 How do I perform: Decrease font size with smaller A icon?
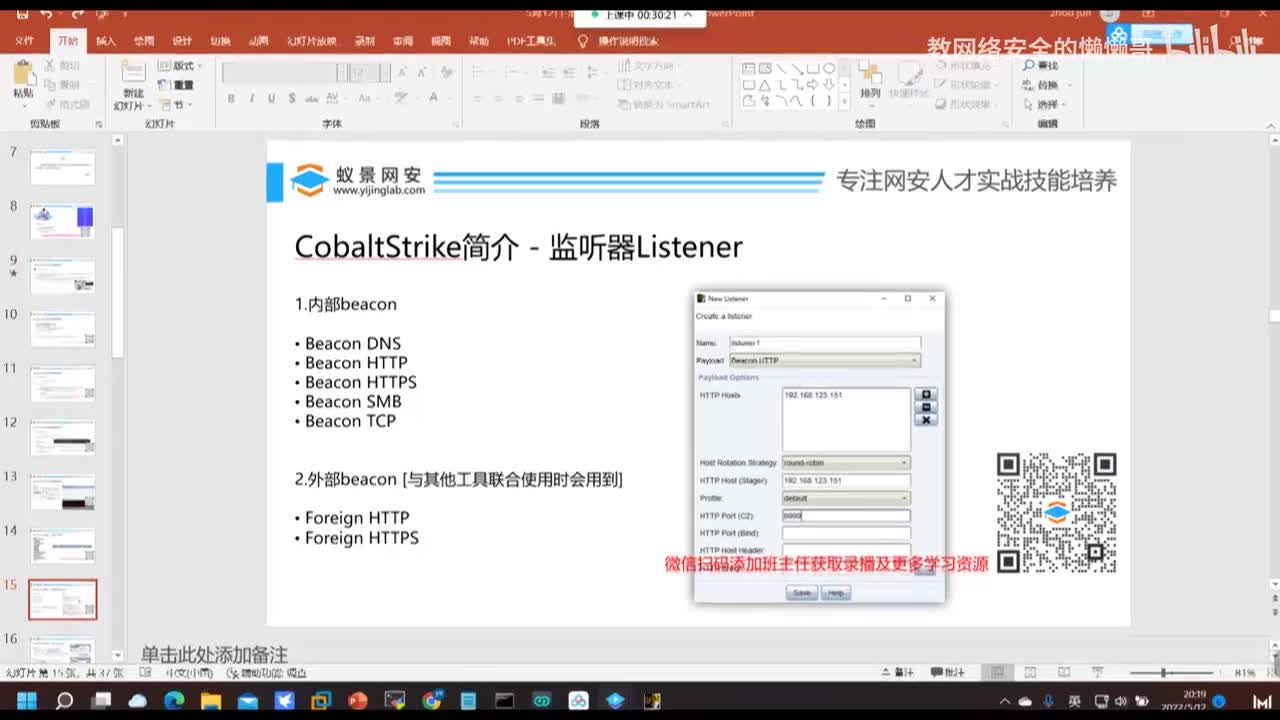[x=421, y=73]
